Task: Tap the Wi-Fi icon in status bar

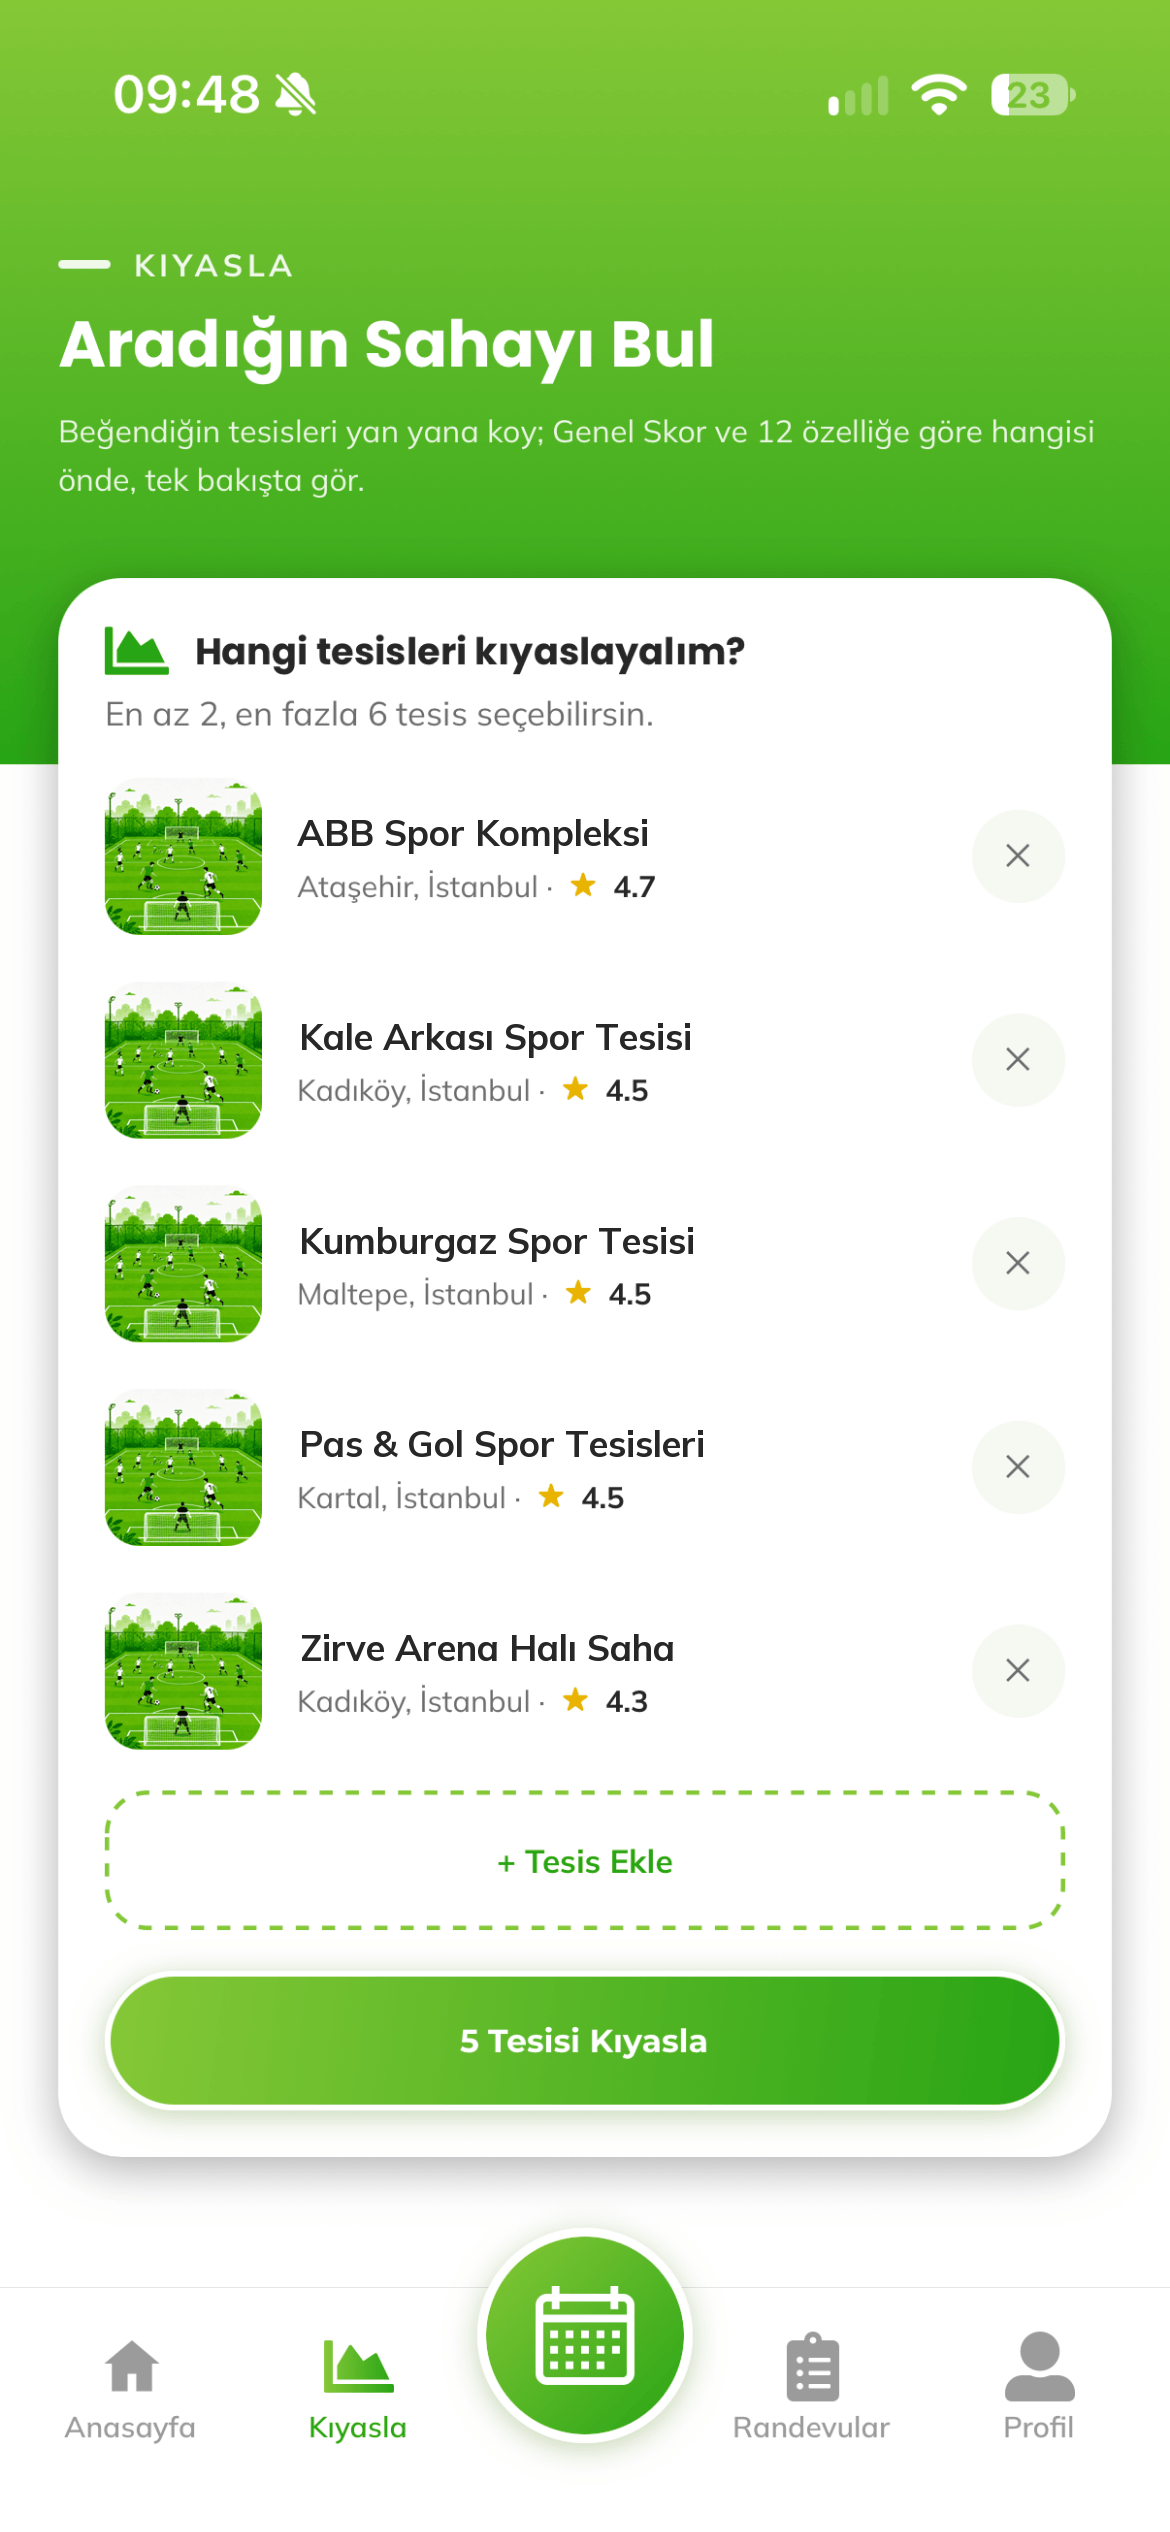Action: (938, 95)
